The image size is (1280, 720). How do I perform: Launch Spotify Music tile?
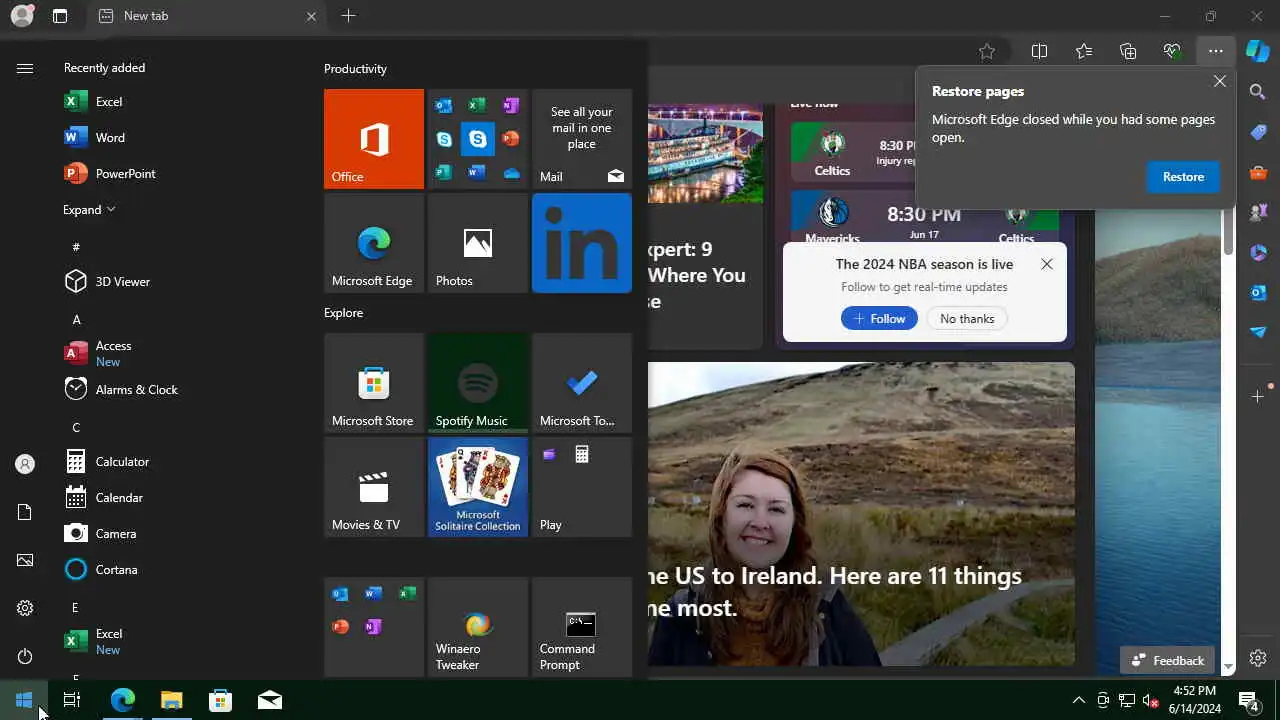point(478,383)
